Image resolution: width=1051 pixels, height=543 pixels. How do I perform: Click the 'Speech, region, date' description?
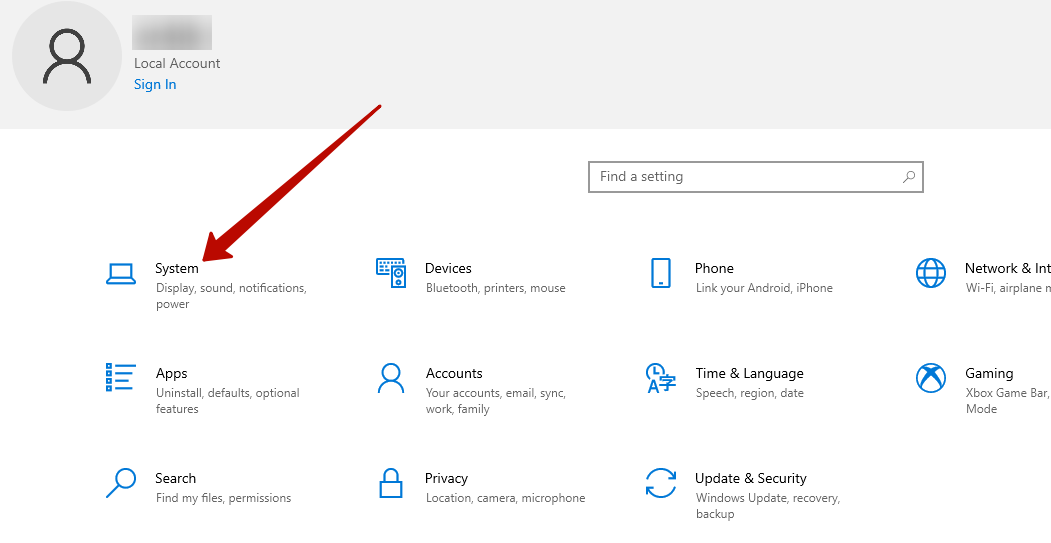[749, 393]
